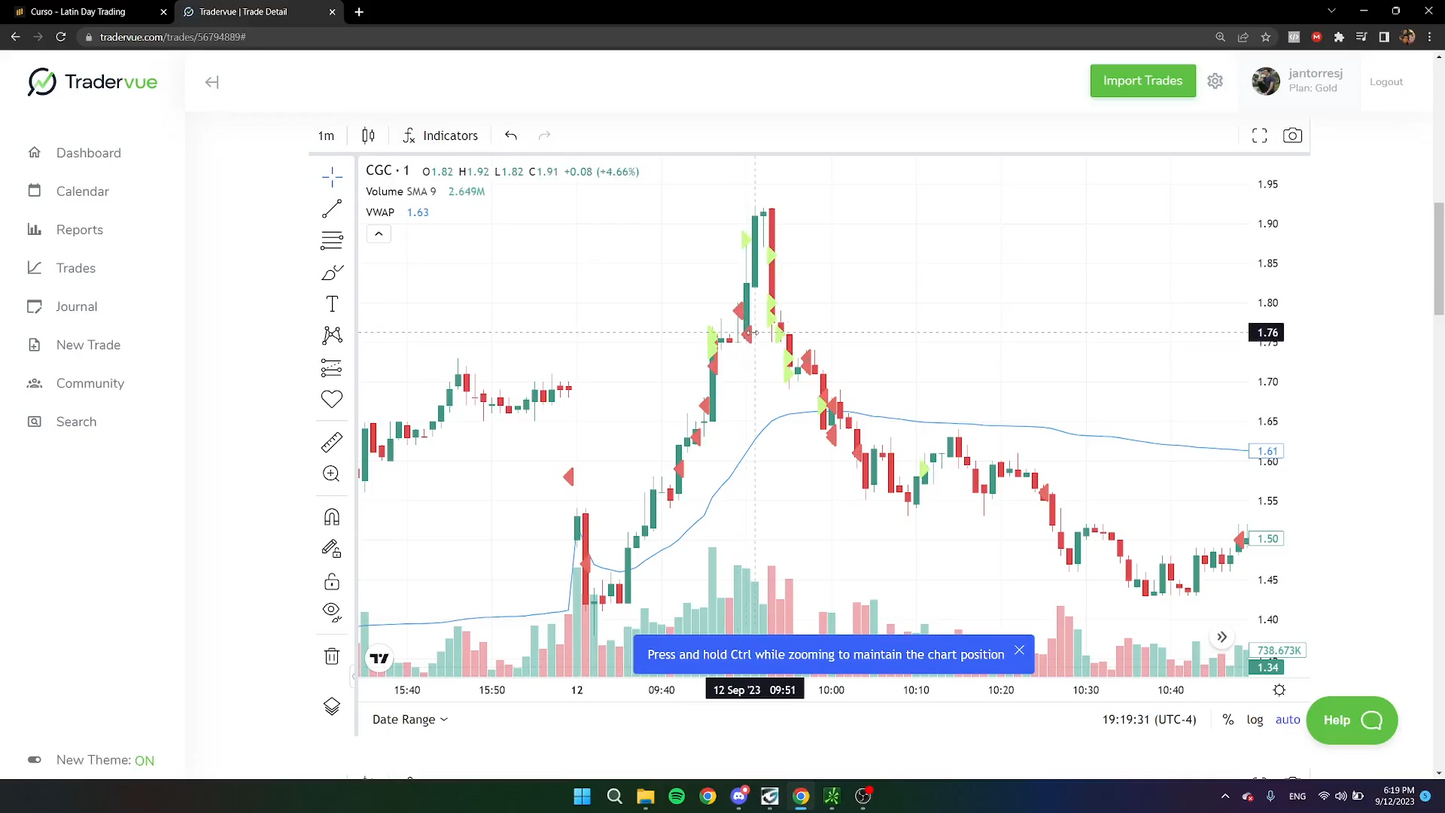
Task: Activate the zoom-in magnifier tool
Action: pos(331,473)
